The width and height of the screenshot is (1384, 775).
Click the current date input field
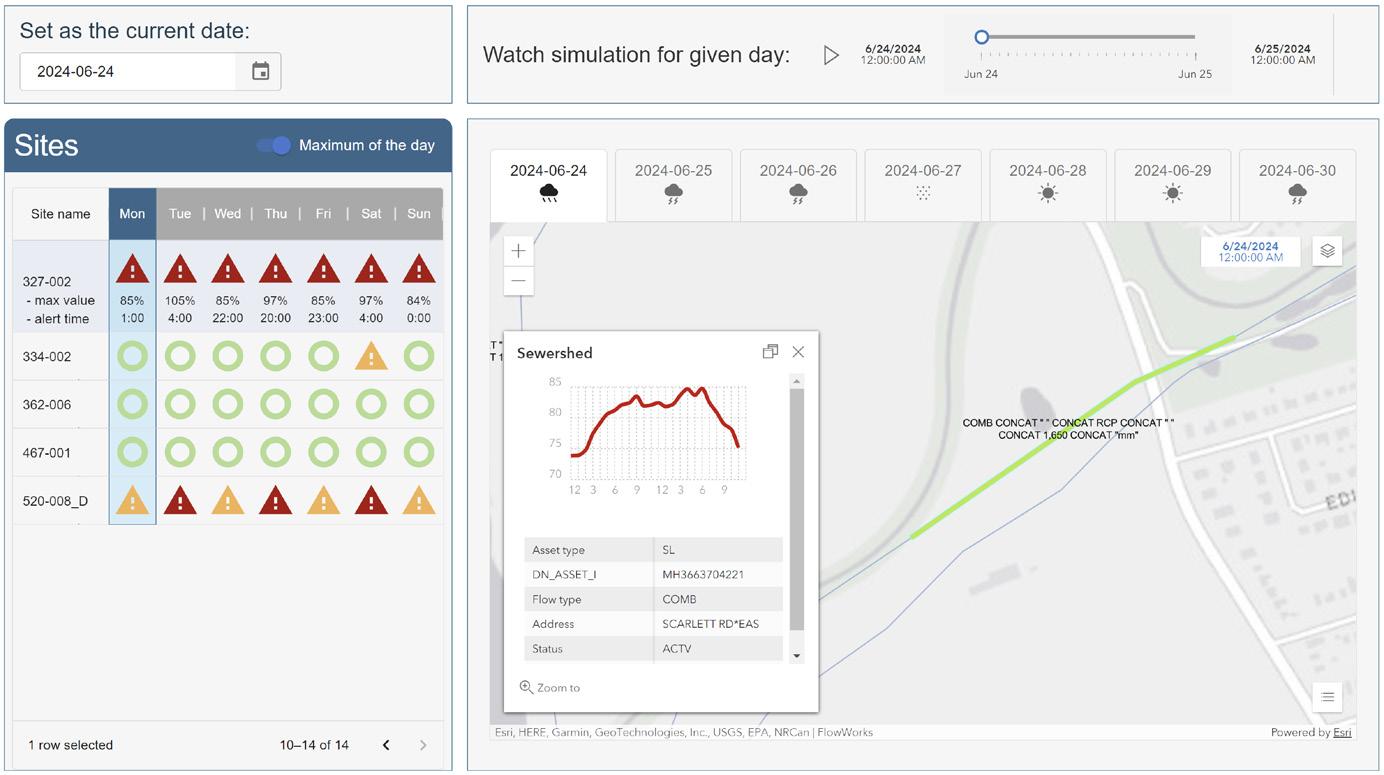[128, 71]
